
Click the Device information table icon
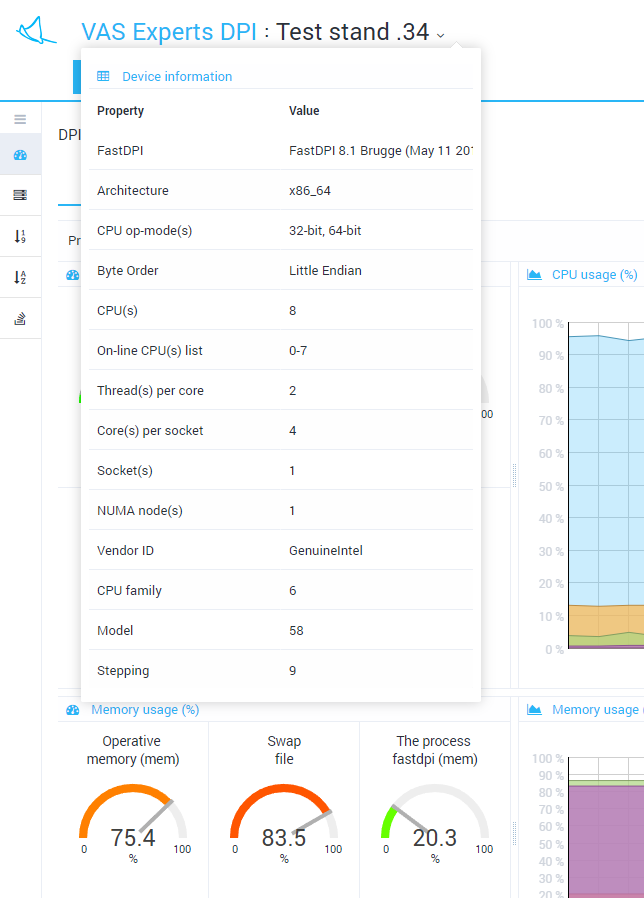click(103, 76)
